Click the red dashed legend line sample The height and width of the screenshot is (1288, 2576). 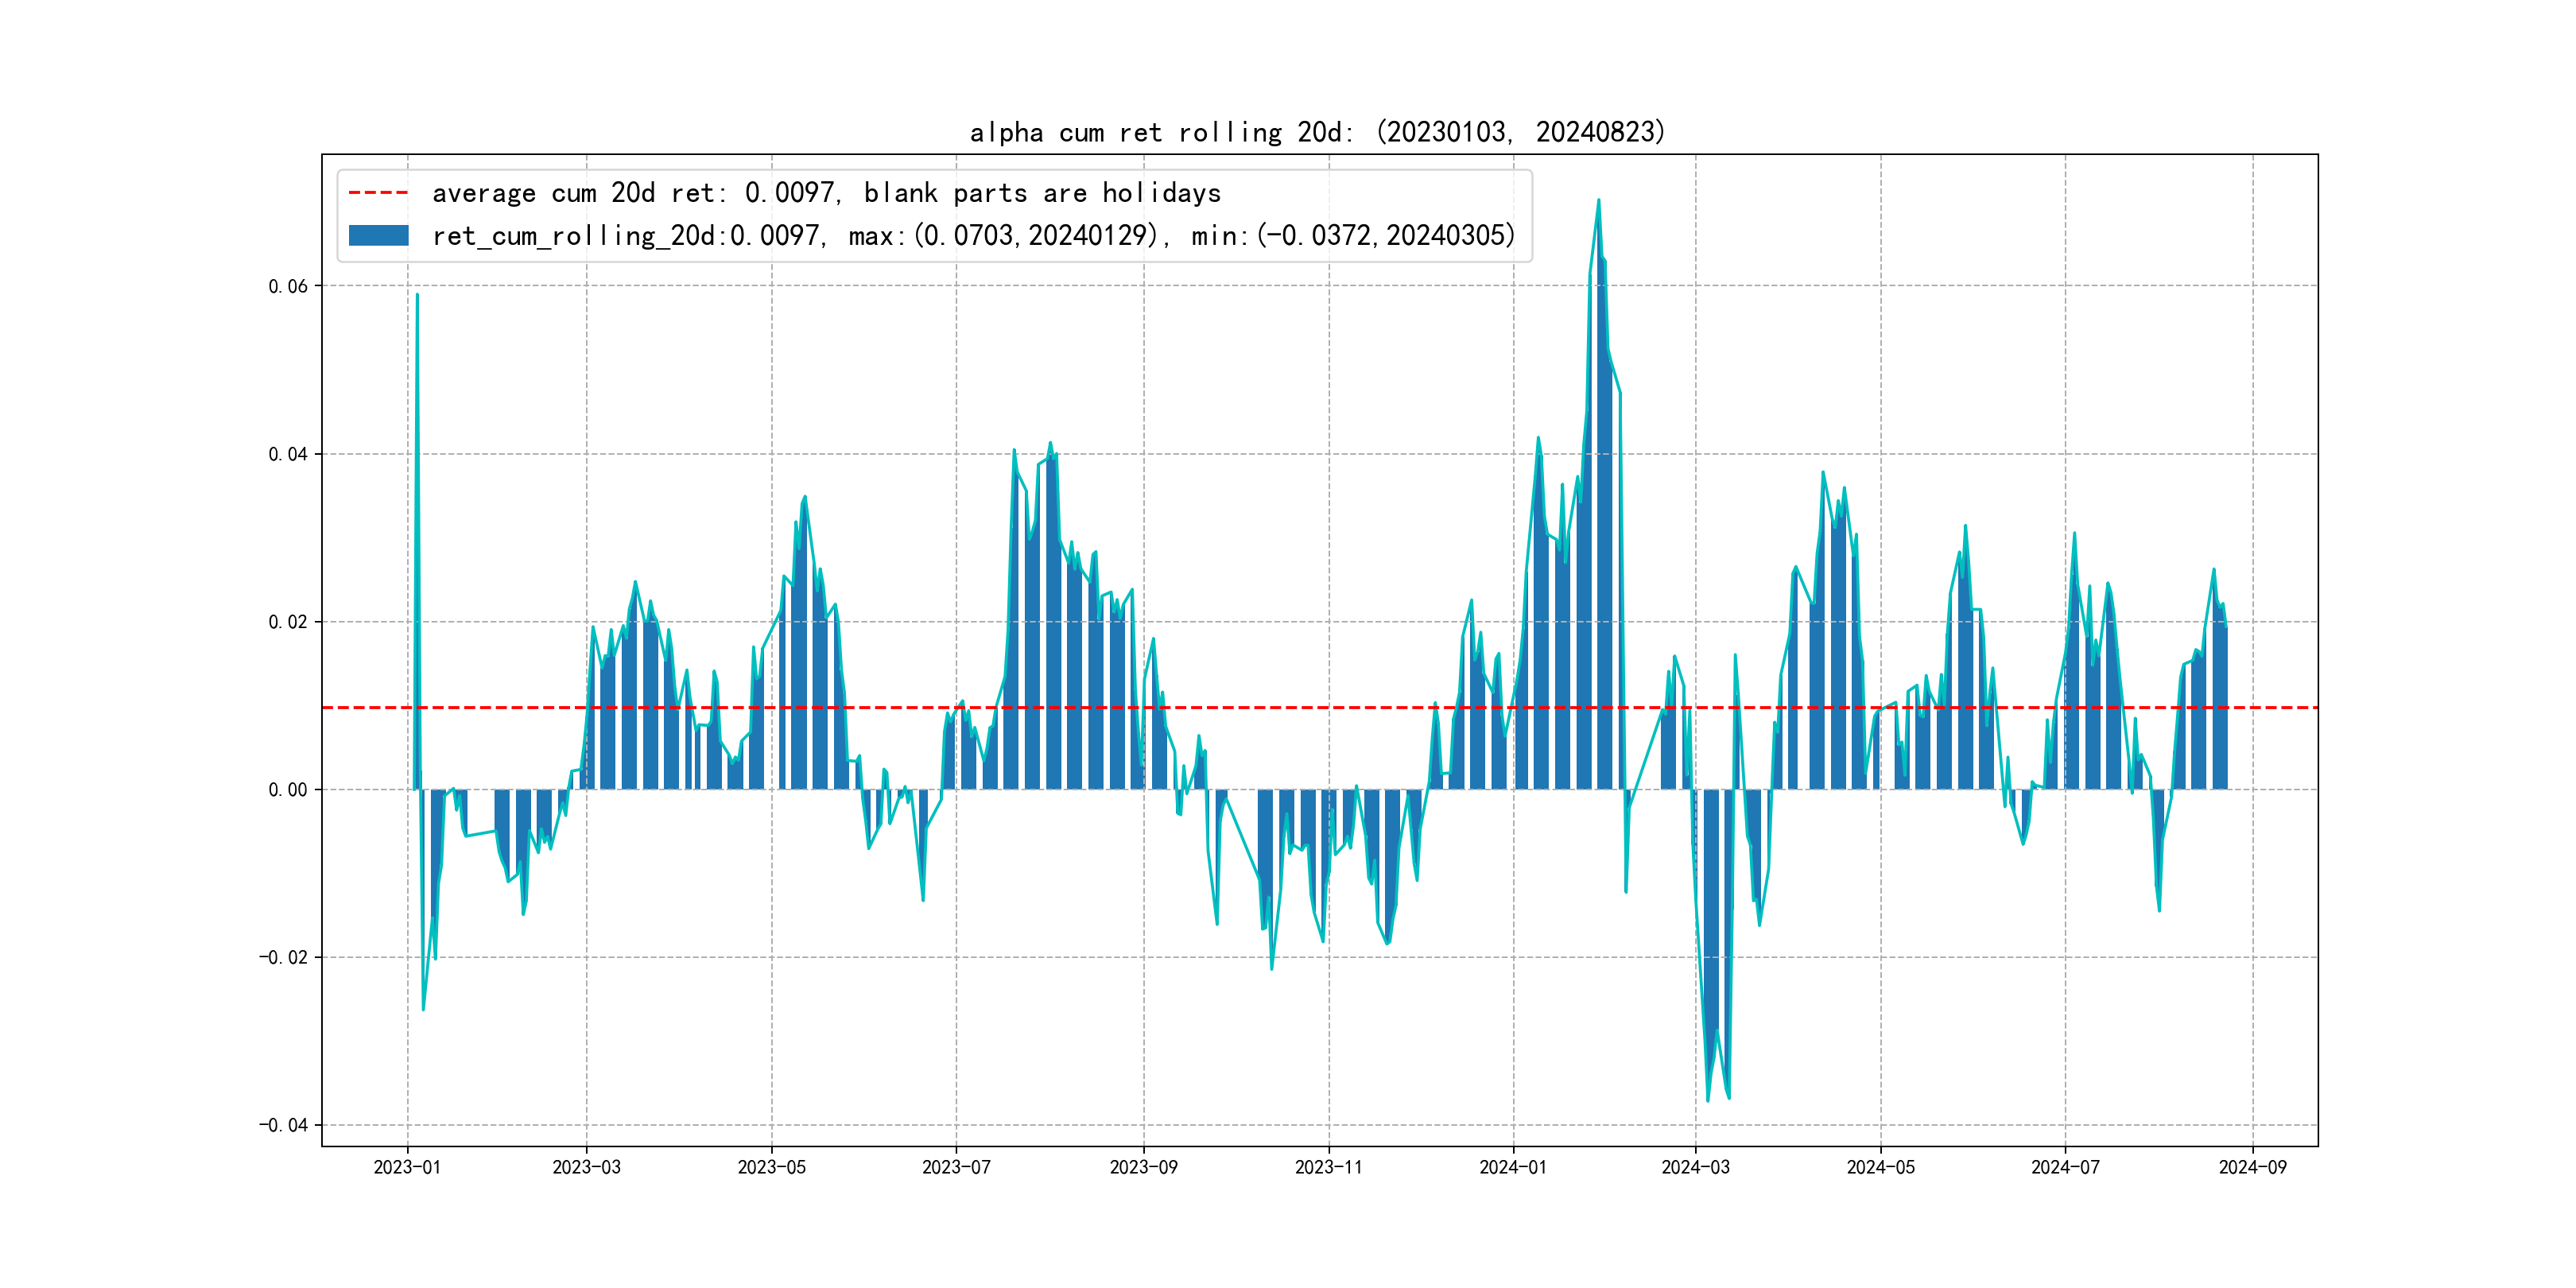point(378,193)
